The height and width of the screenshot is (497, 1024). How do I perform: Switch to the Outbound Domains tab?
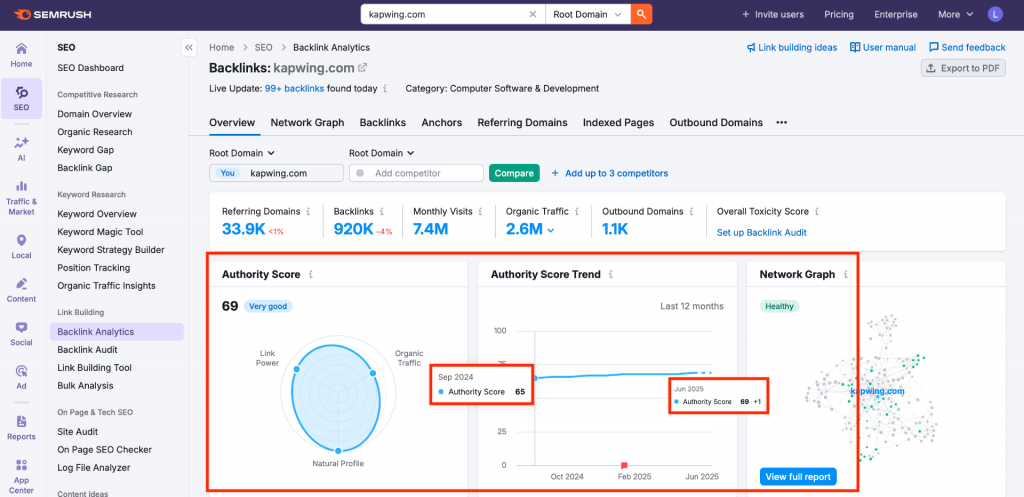point(716,122)
